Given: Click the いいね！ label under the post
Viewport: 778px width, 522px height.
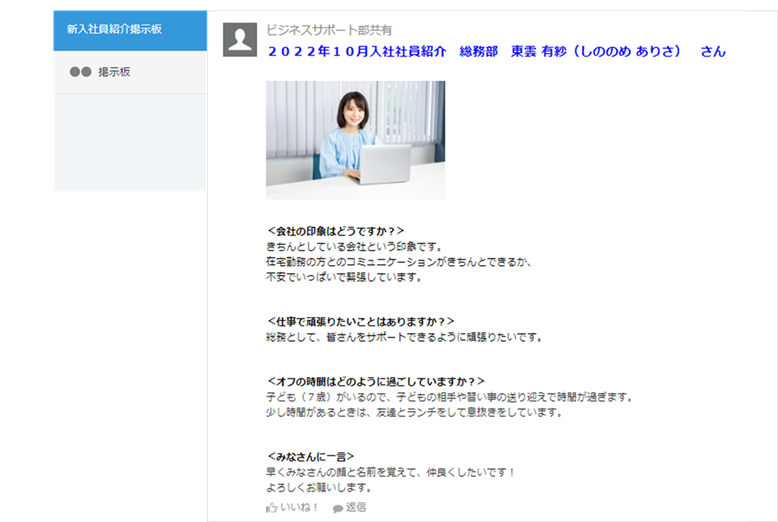Looking at the screenshot, I should coord(299,507).
